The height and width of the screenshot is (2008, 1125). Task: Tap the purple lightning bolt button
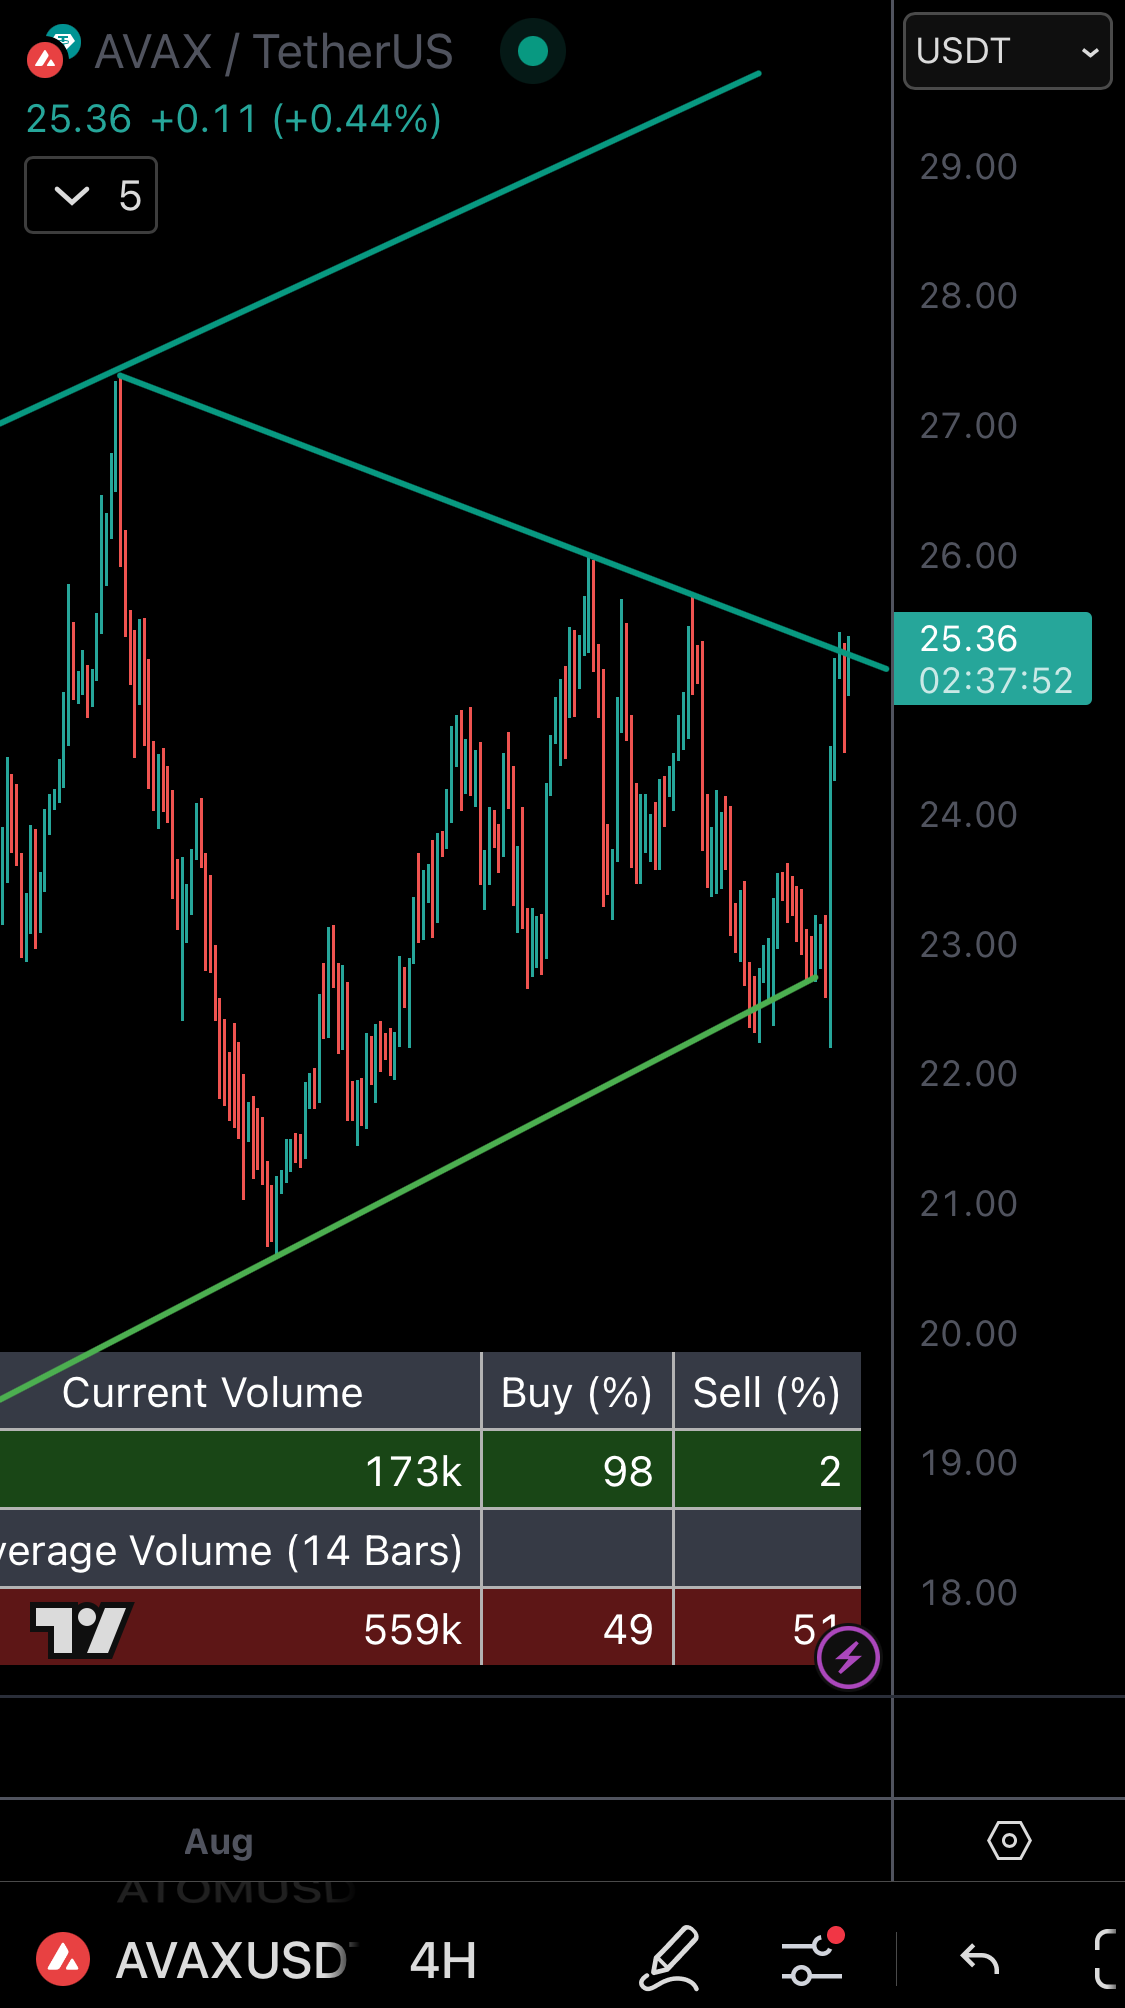(848, 1658)
